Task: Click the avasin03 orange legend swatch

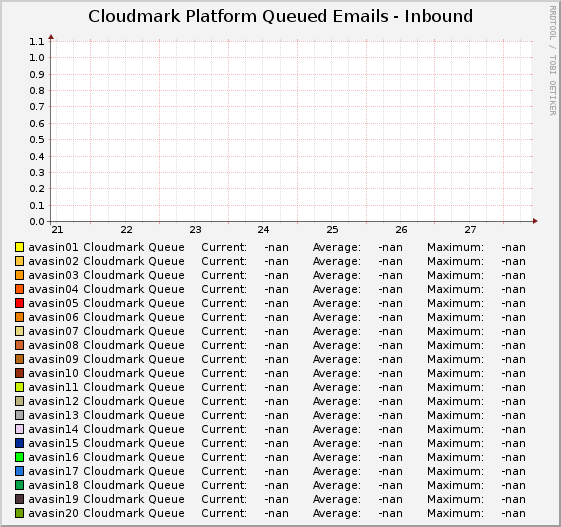Action: click(x=19, y=275)
